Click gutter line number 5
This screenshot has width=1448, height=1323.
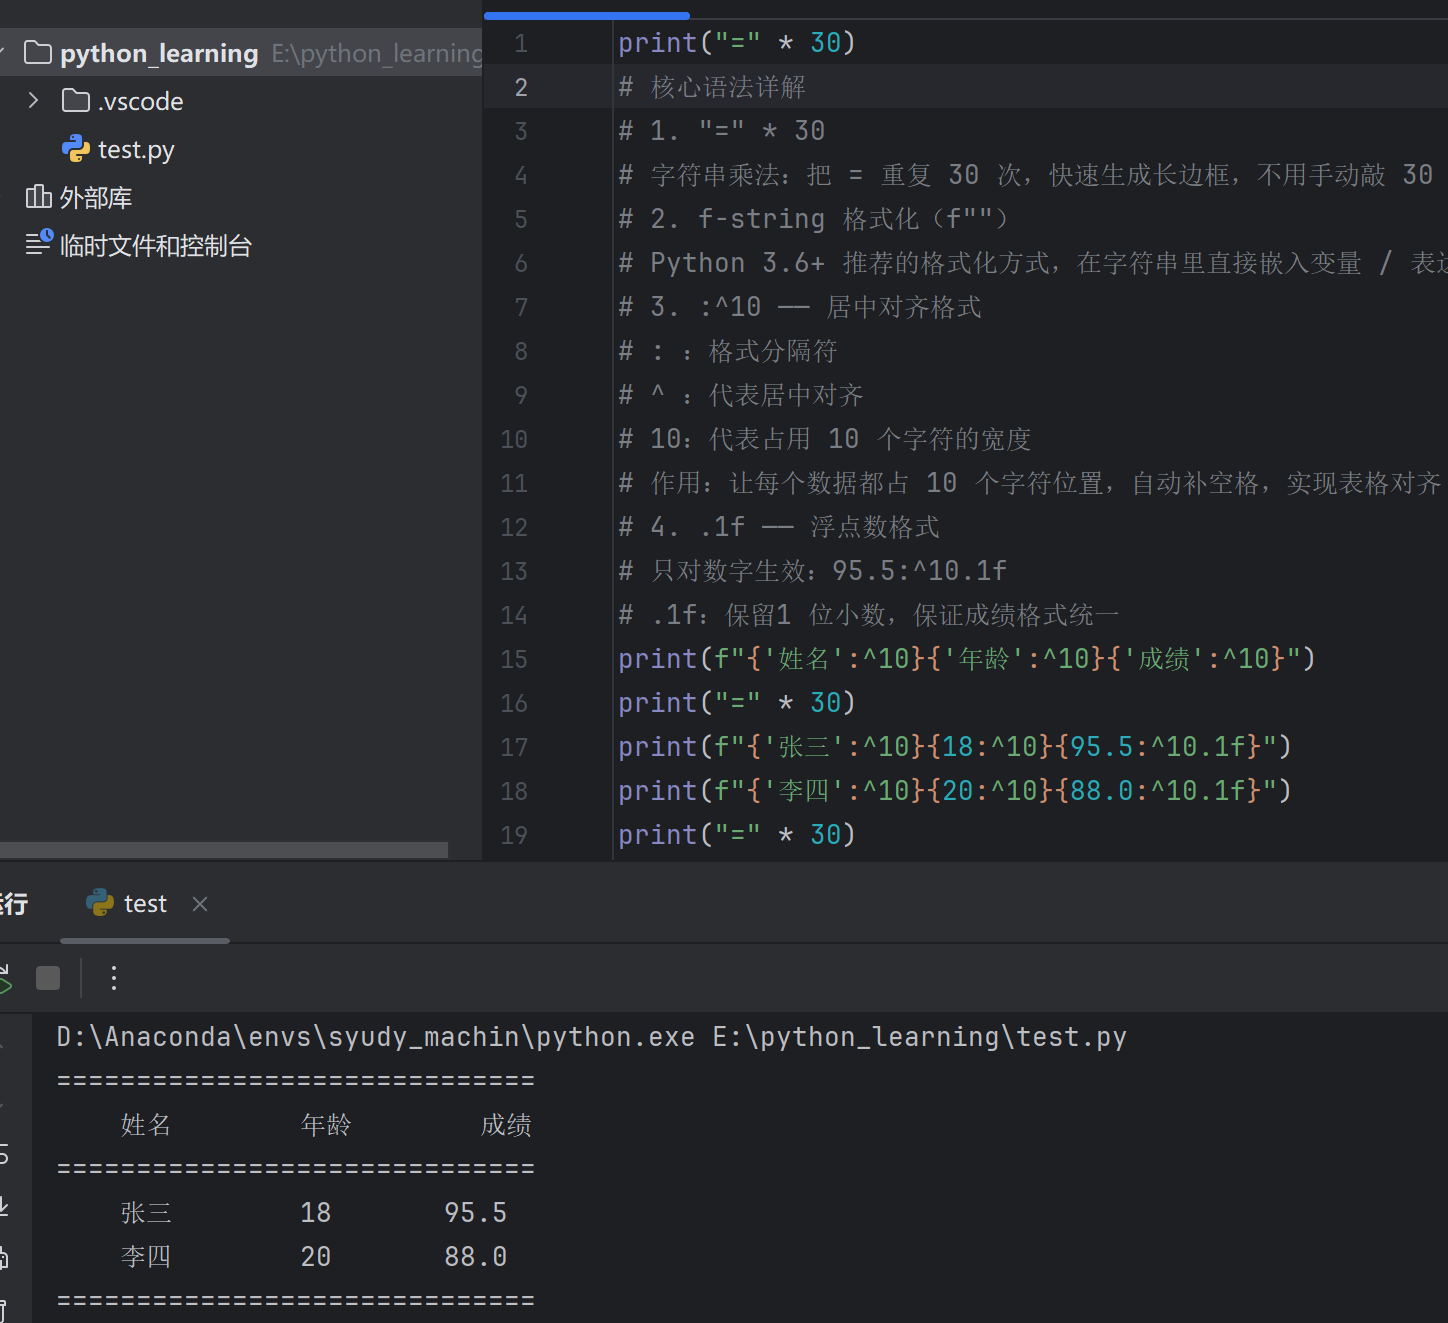520,220
